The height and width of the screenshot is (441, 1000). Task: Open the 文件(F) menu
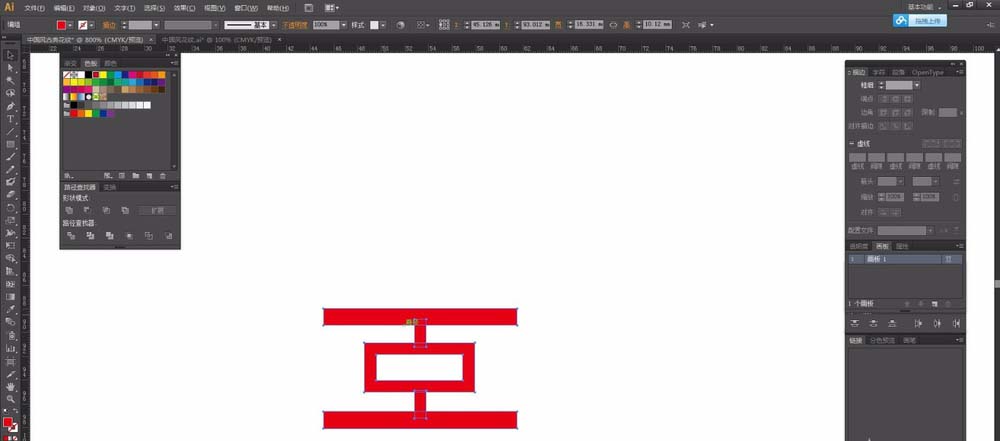click(34, 8)
